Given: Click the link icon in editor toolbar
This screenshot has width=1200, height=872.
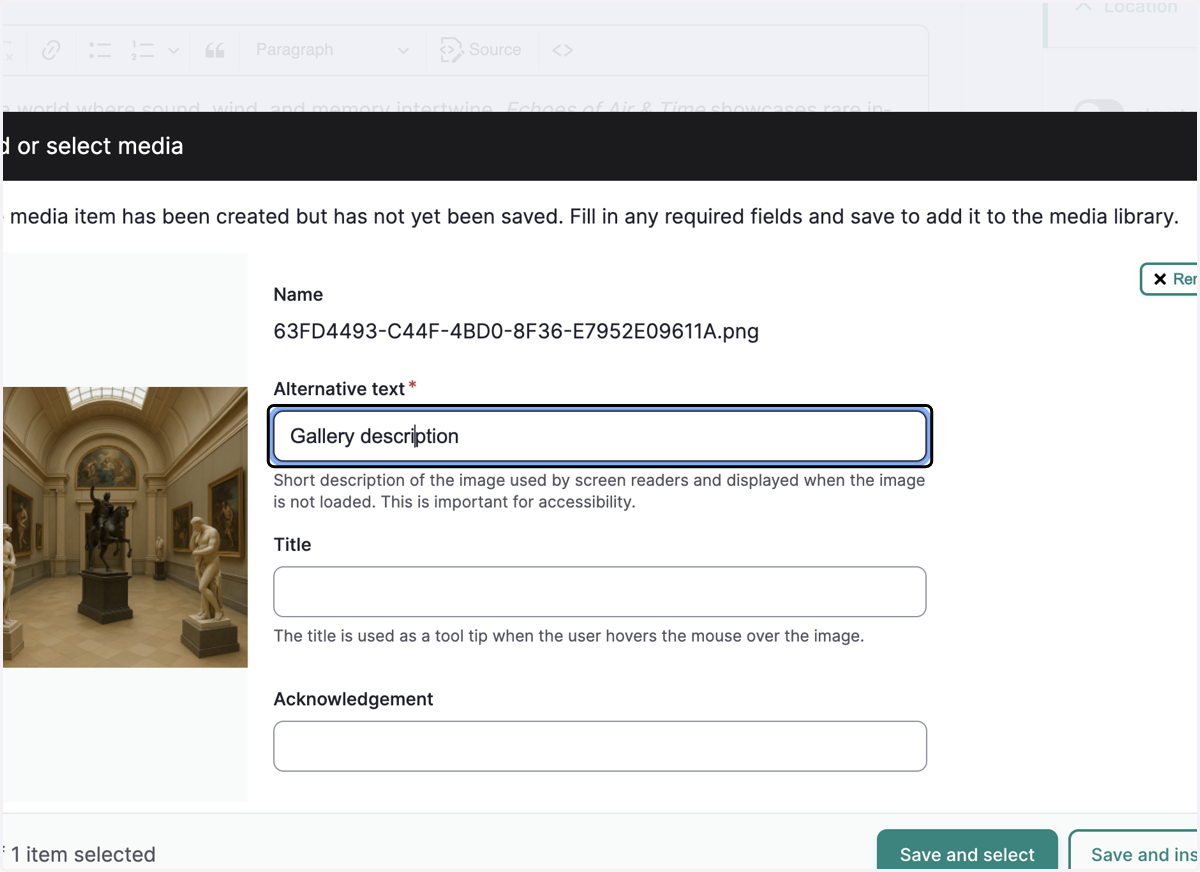Looking at the screenshot, I should [51, 50].
